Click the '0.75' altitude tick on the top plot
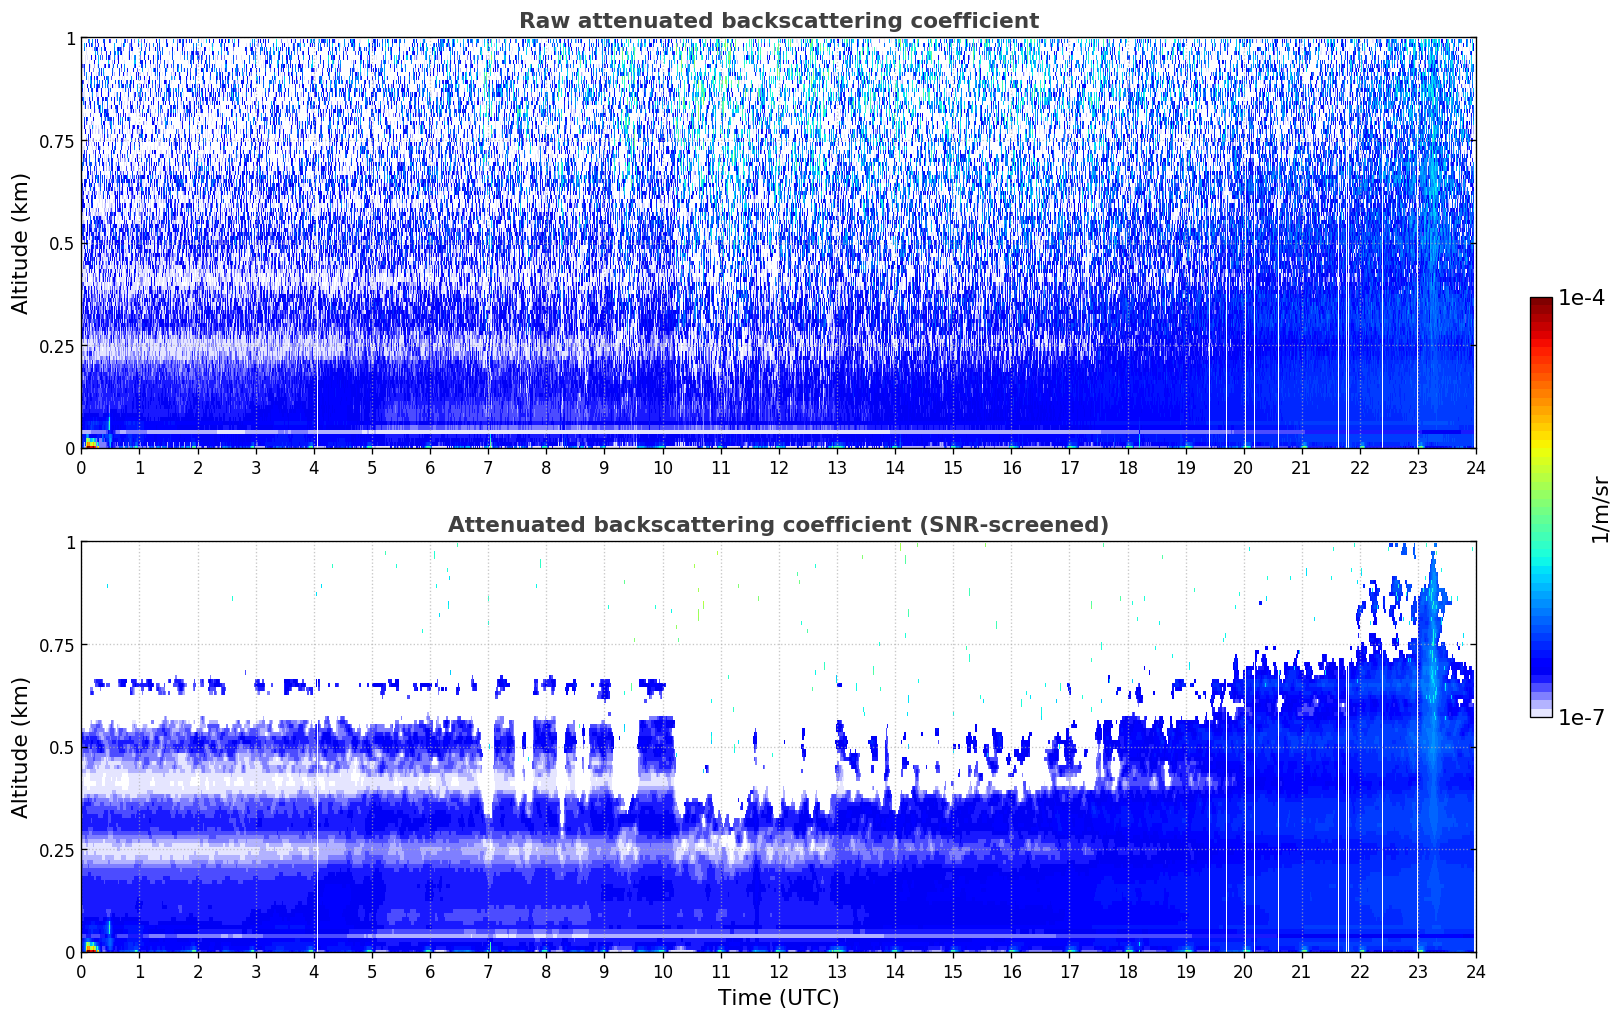The width and height of the screenshot is (1621, 1020). coord(57,141)
